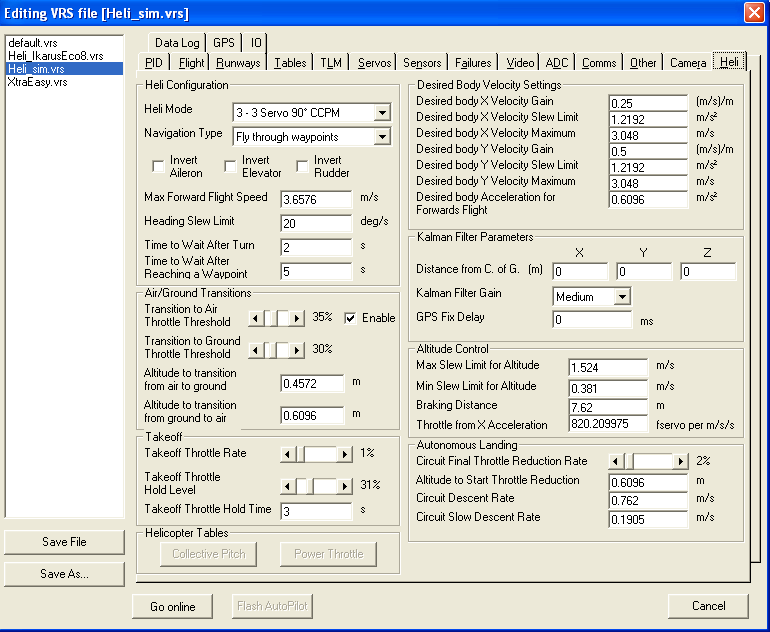
Task: Open the Other tab
Action: tap(643, 63)
